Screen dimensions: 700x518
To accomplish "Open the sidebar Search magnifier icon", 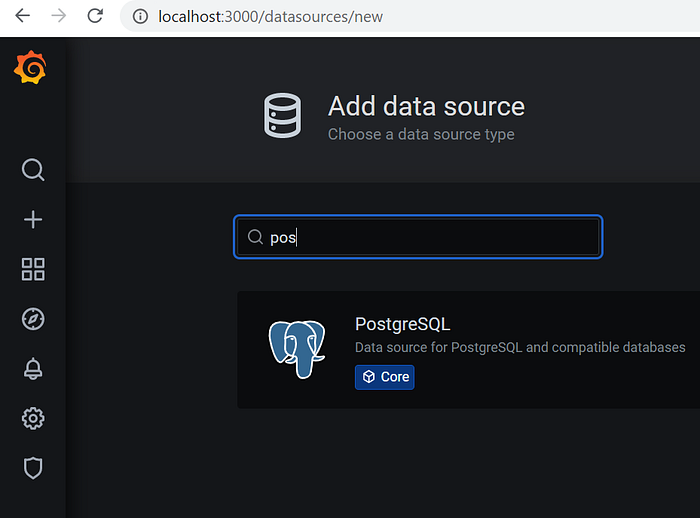I will pyautogui.click(x=33, y=170).
